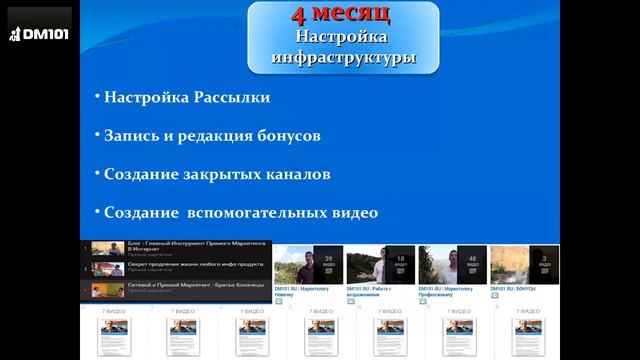Viewport: 640px width, 360px height.
Task: Click the small icon under Работа с возражениями playlist
Action: tap(351, 301)
